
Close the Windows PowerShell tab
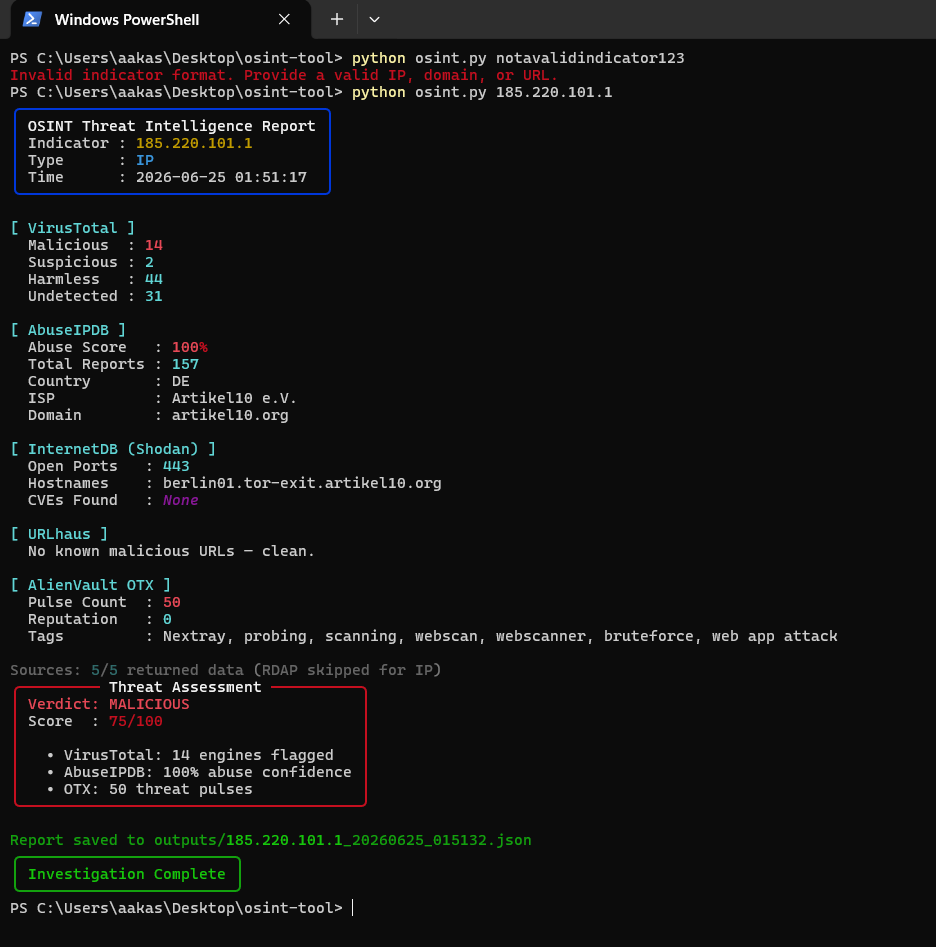coord(284,19)
